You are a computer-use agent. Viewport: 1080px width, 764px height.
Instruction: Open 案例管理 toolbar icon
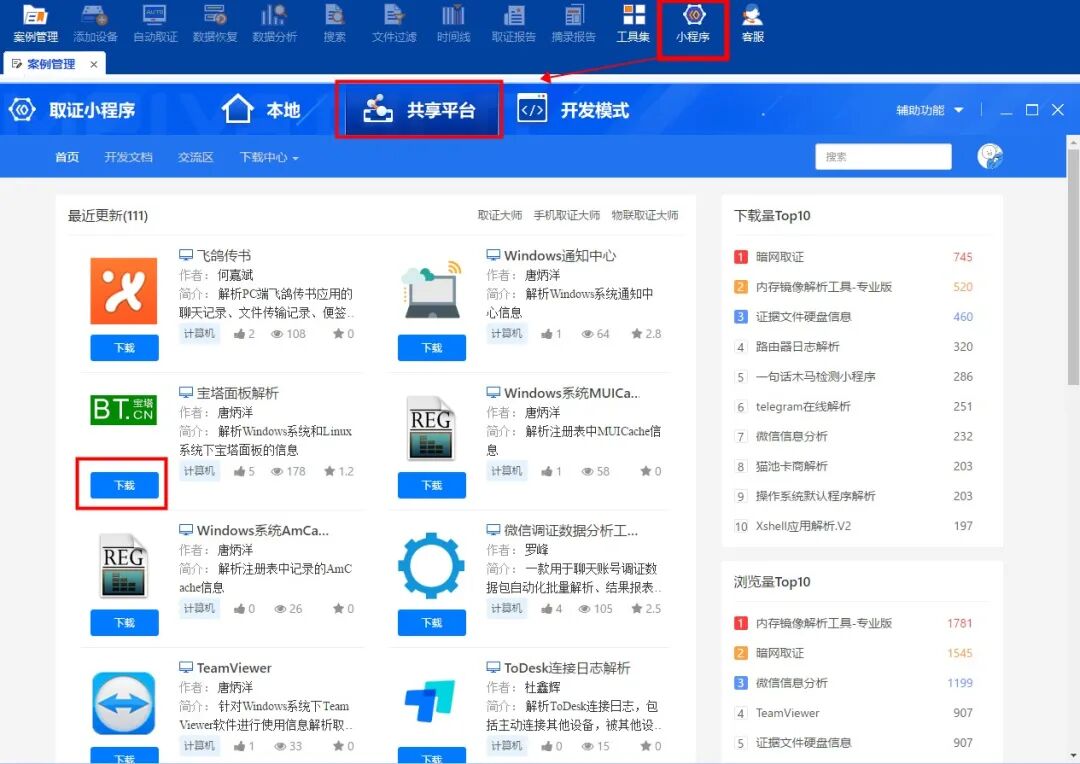click(x=35, y=23)
